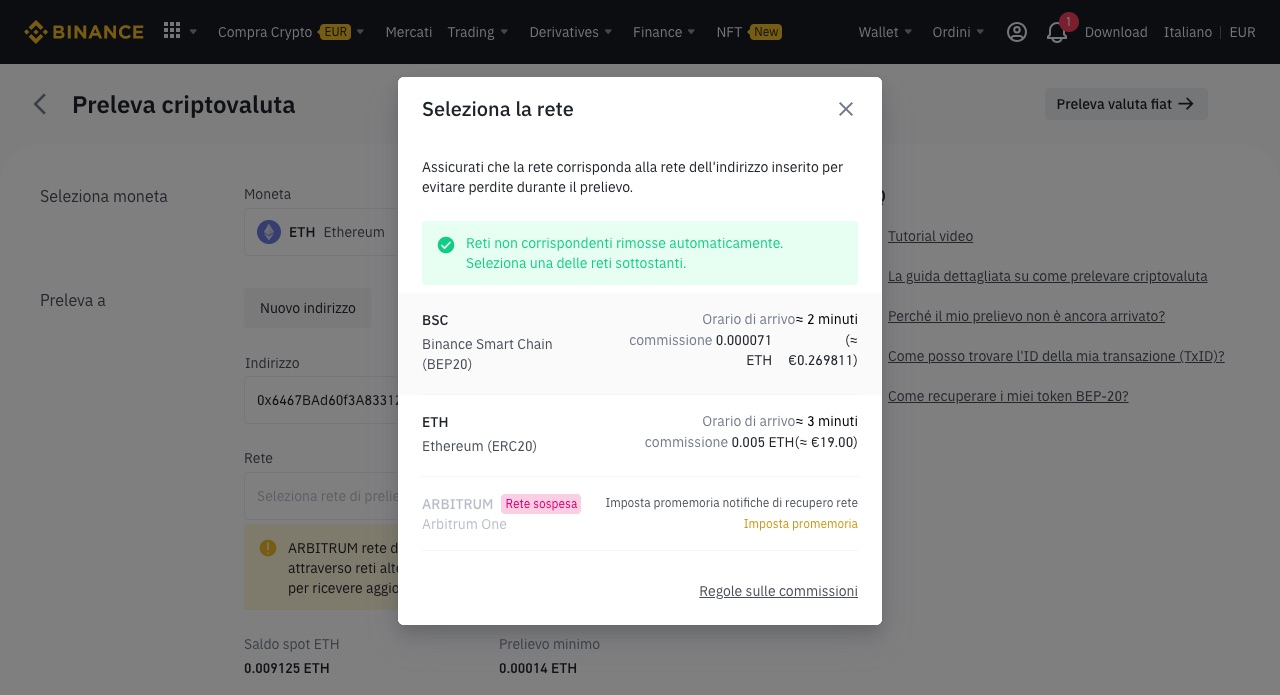Open Come recuperare i miei token BEP-20

point(1008,396)
